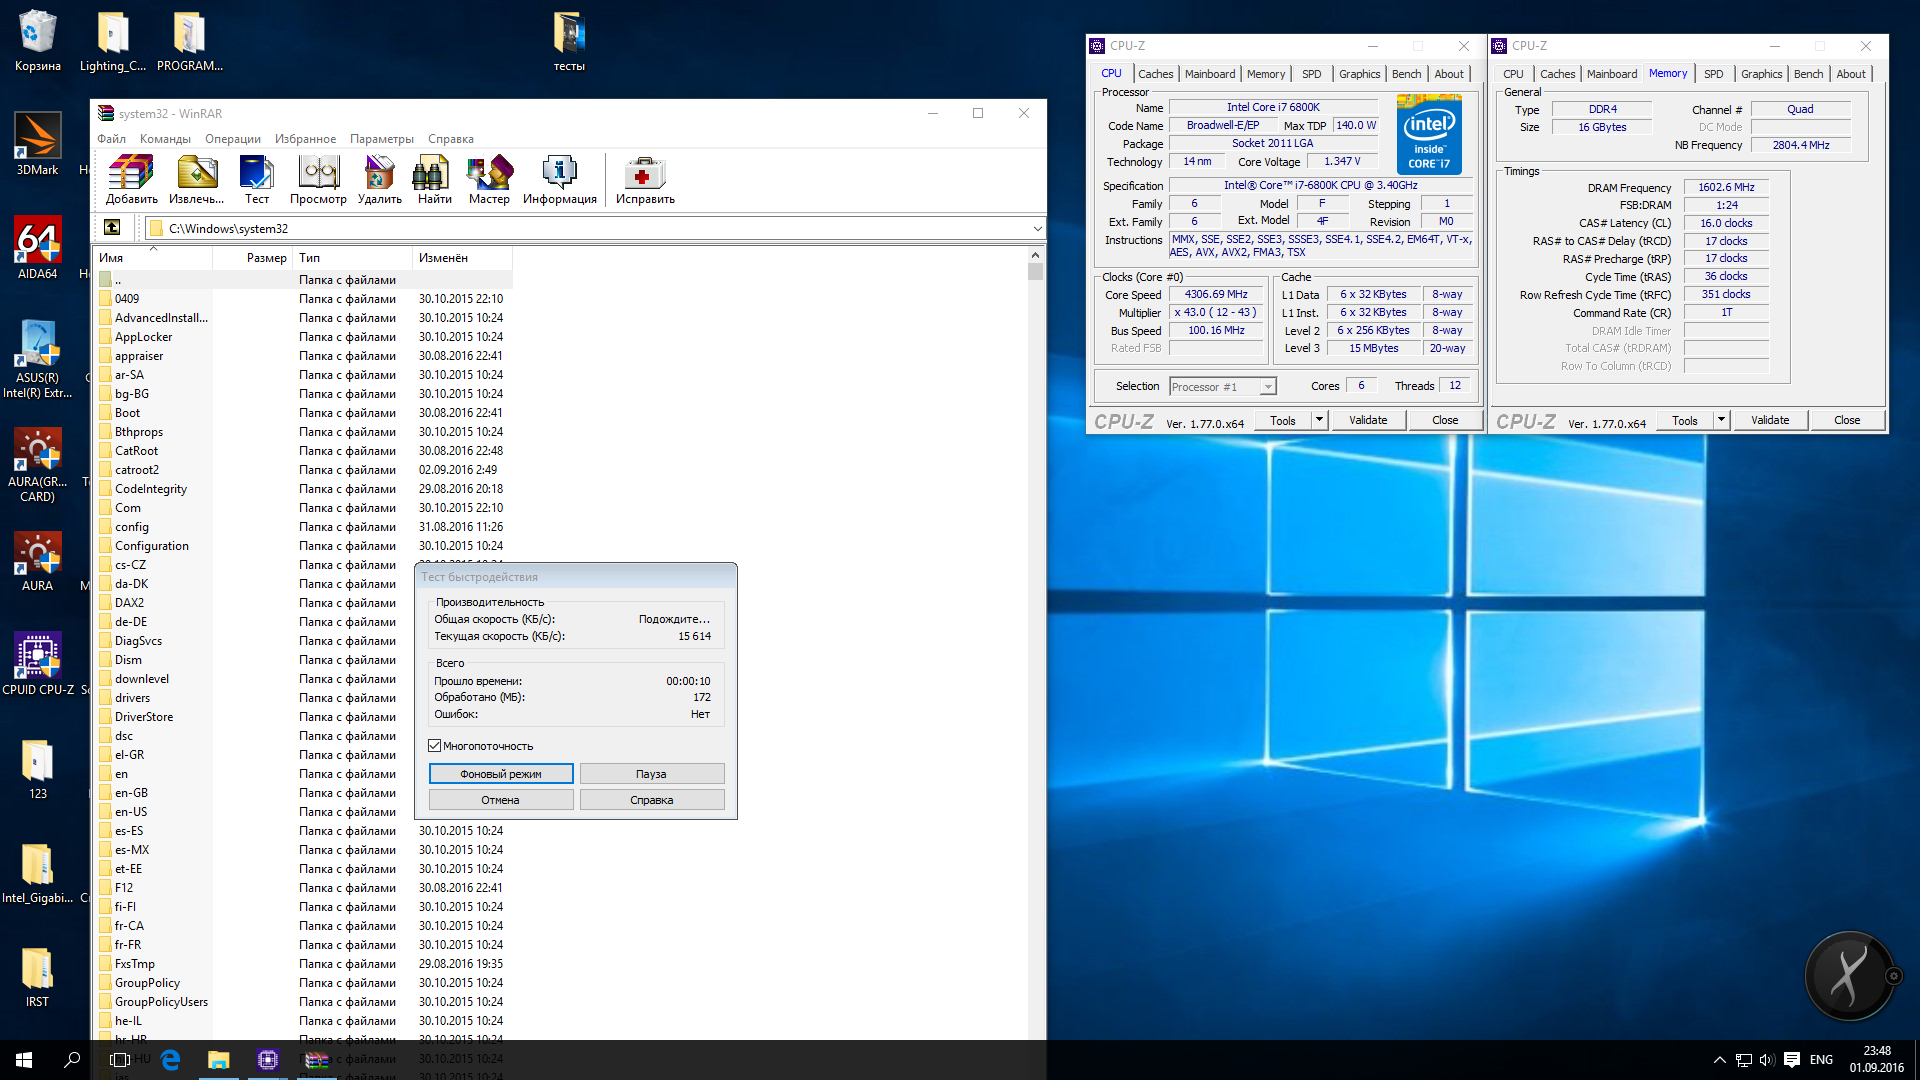Click the Фоновый режим button
Screen dimensions: 1920x1080
501,774
